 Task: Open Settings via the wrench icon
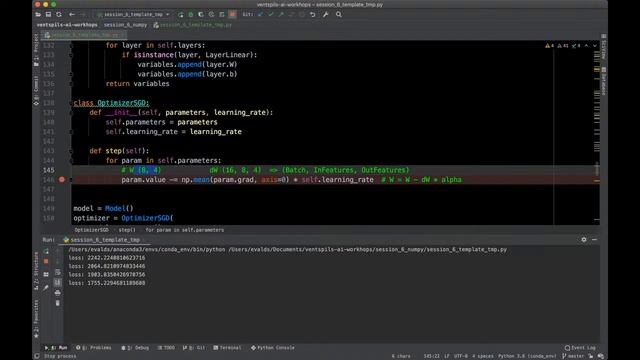point(325,14)
